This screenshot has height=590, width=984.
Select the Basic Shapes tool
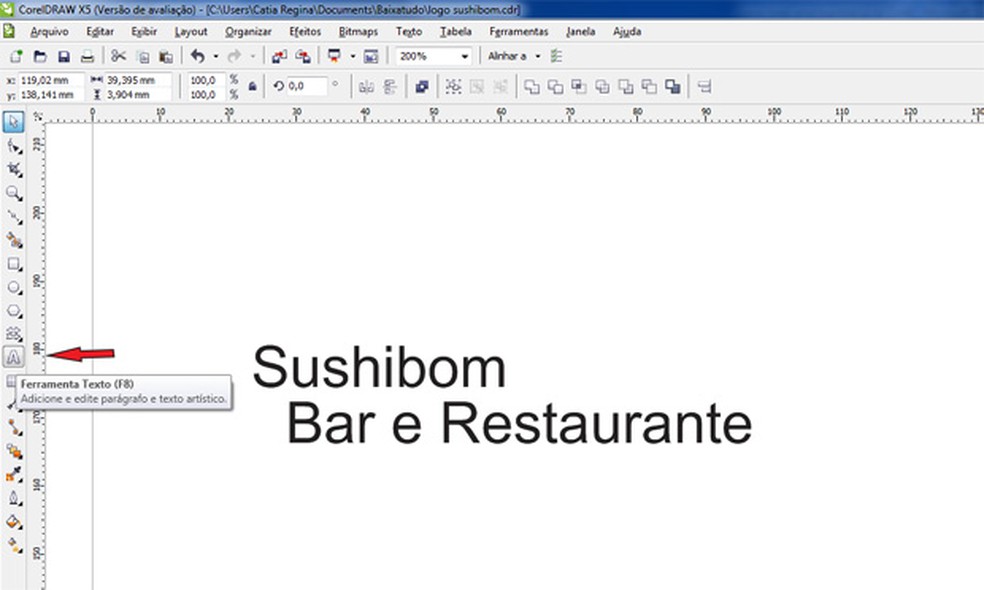pos(14,334)
